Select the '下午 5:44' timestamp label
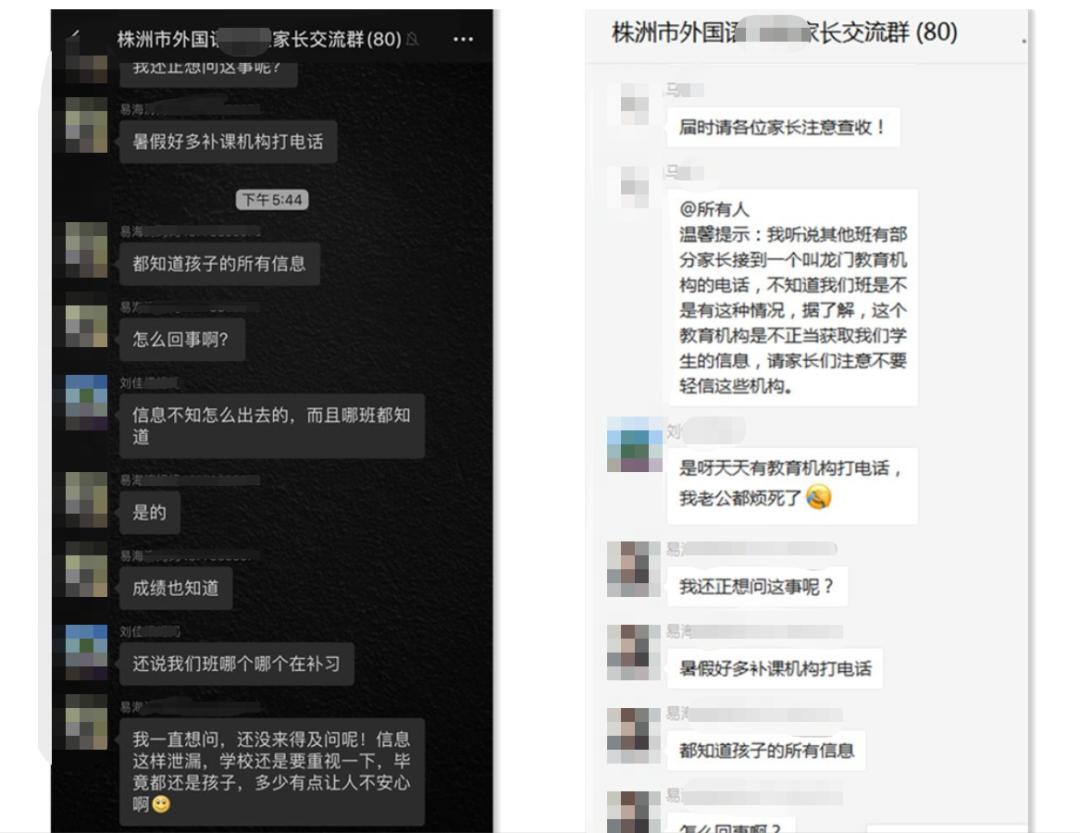 pyautogui.click(x=272, y=200)
